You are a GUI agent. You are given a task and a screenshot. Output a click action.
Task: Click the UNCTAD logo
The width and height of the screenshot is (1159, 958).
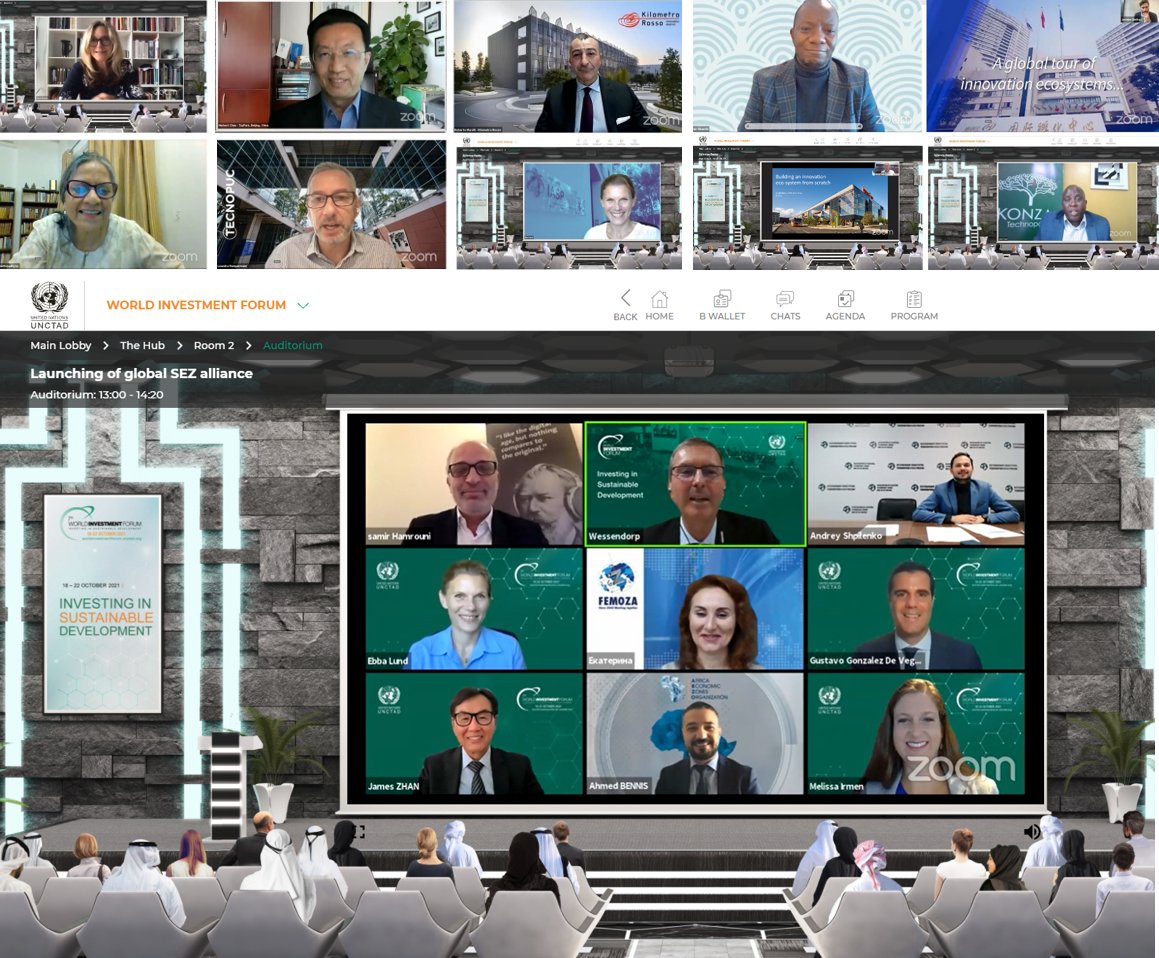click(x=49, y=304)
